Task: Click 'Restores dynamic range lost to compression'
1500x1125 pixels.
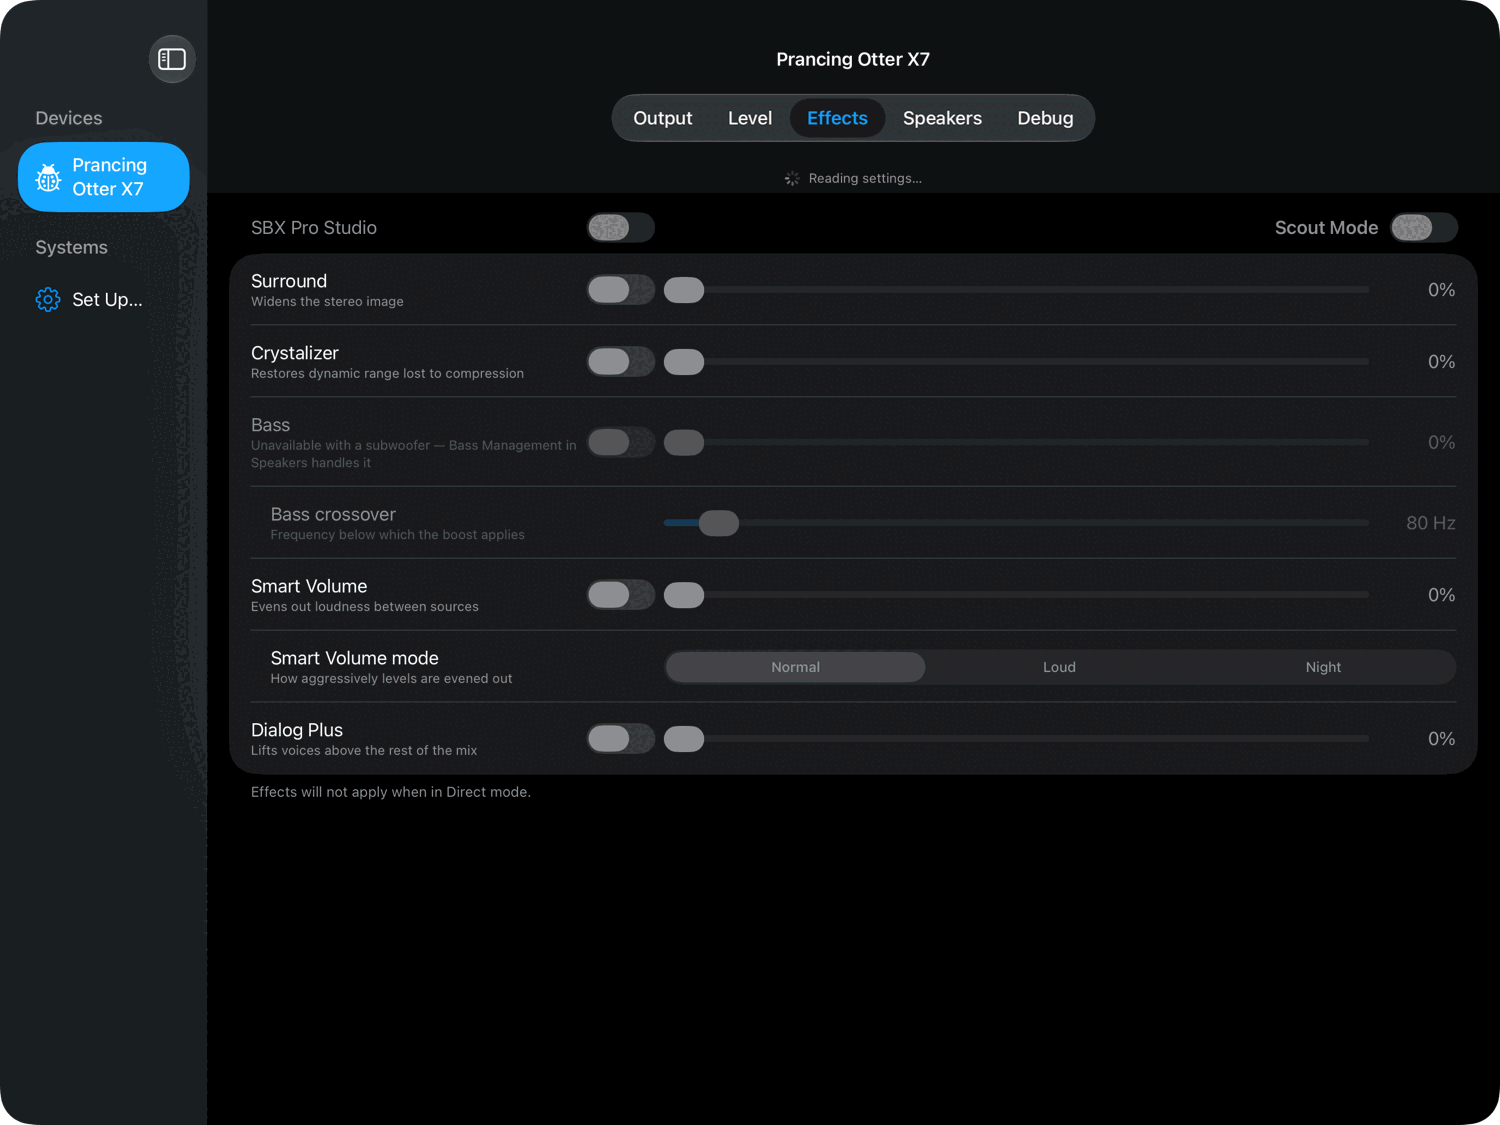Action: [387, 374]
